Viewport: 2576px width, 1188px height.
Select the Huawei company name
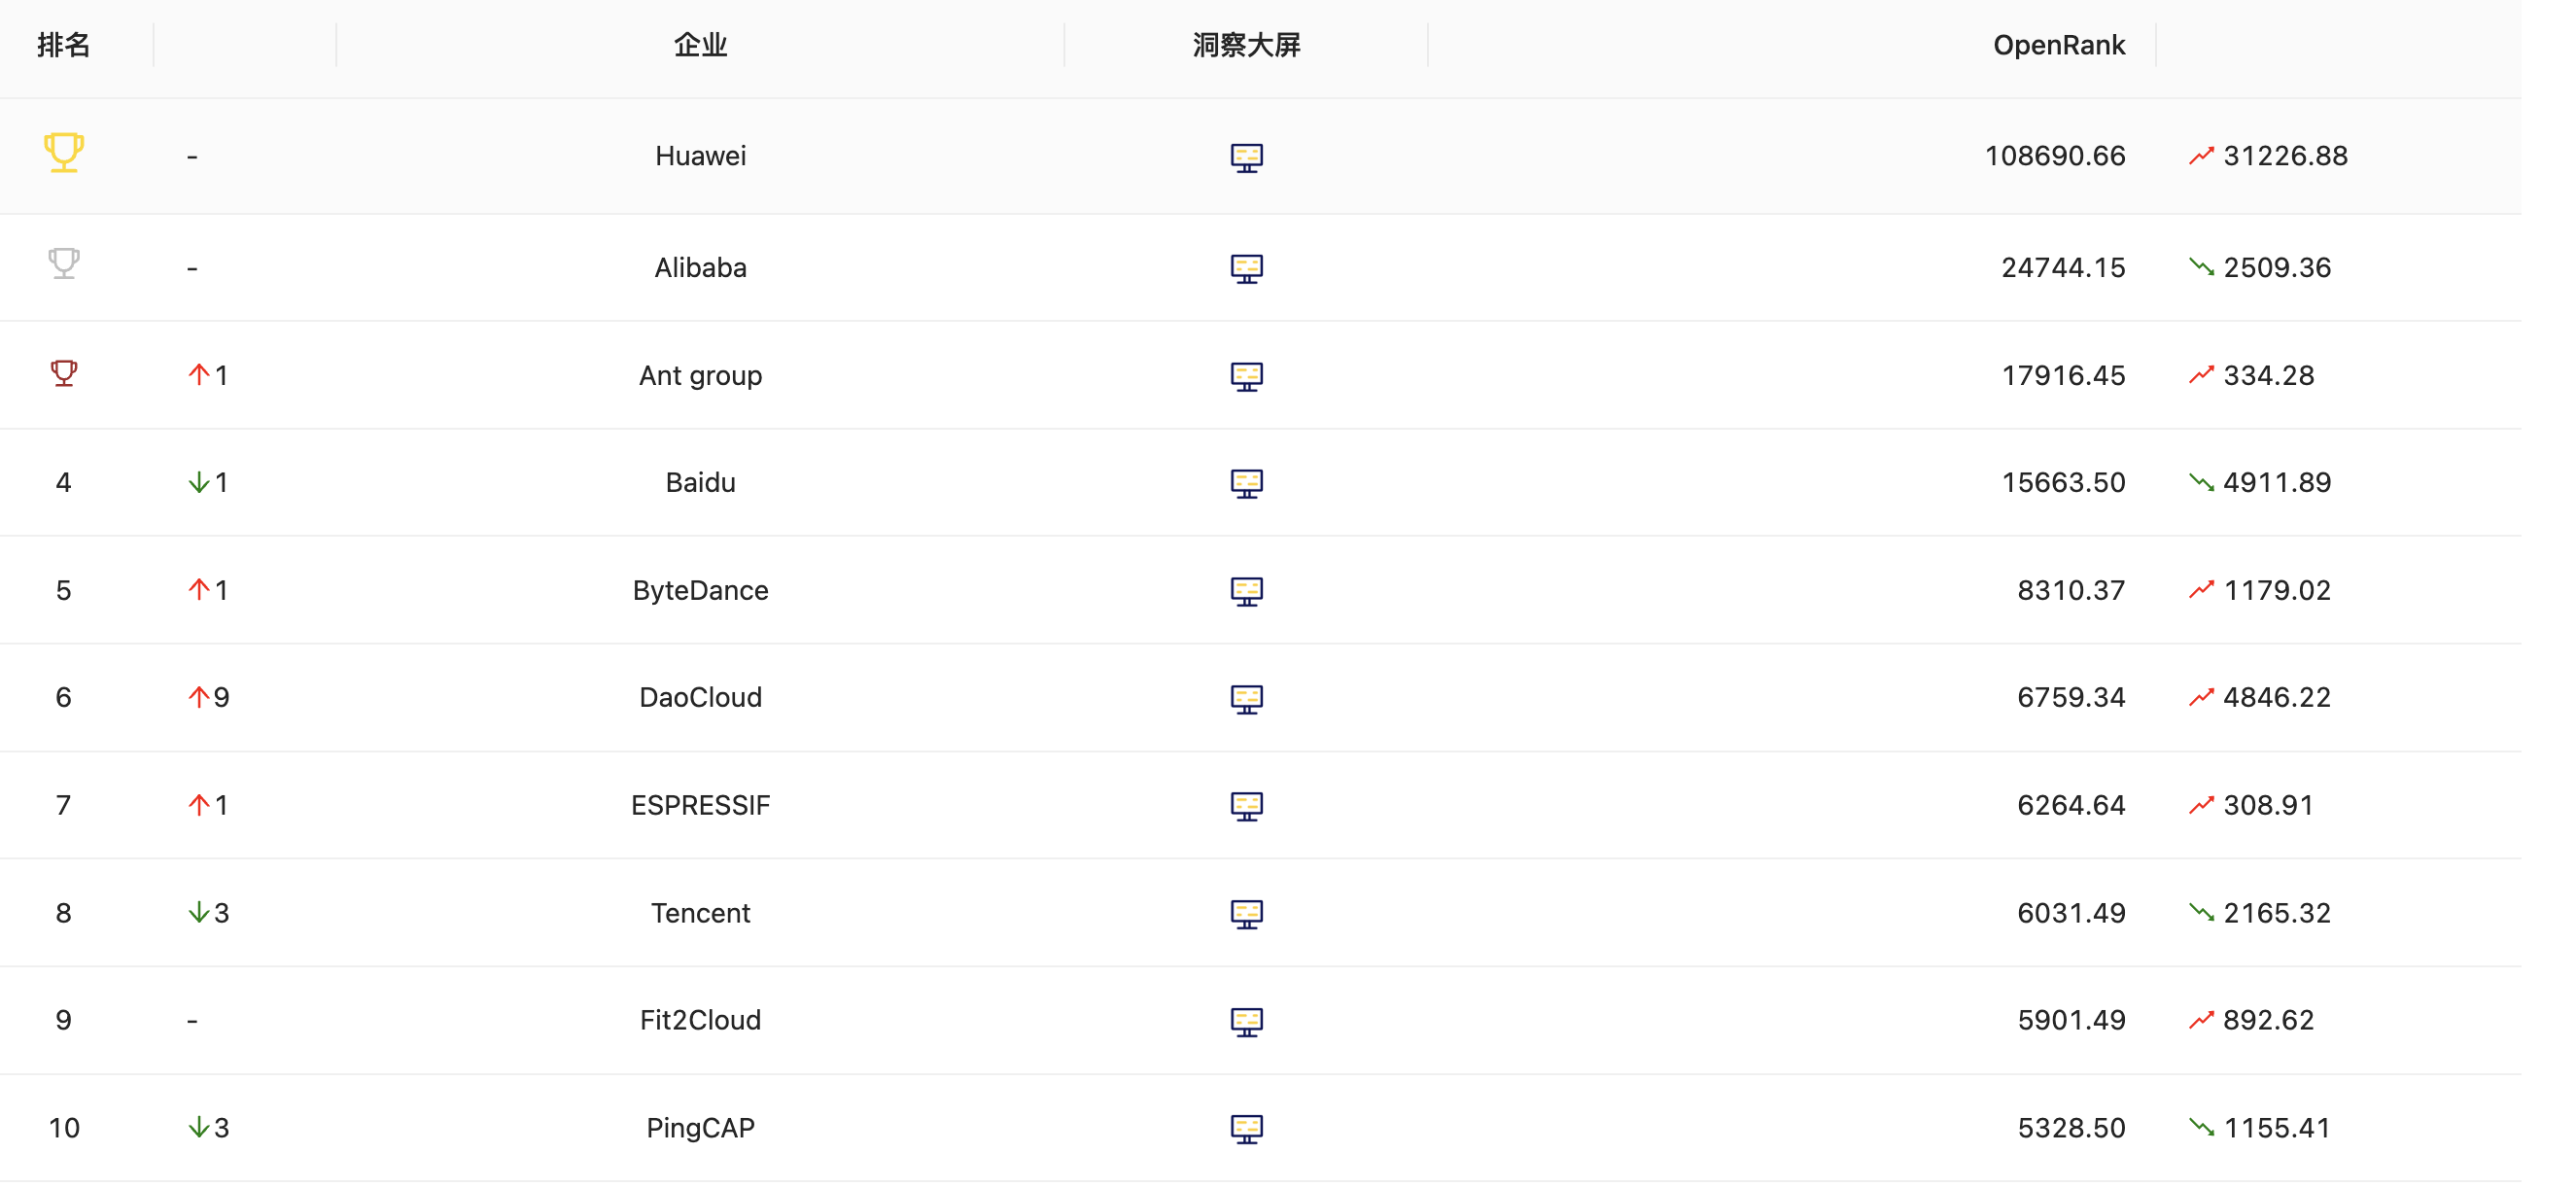[700, 156]
